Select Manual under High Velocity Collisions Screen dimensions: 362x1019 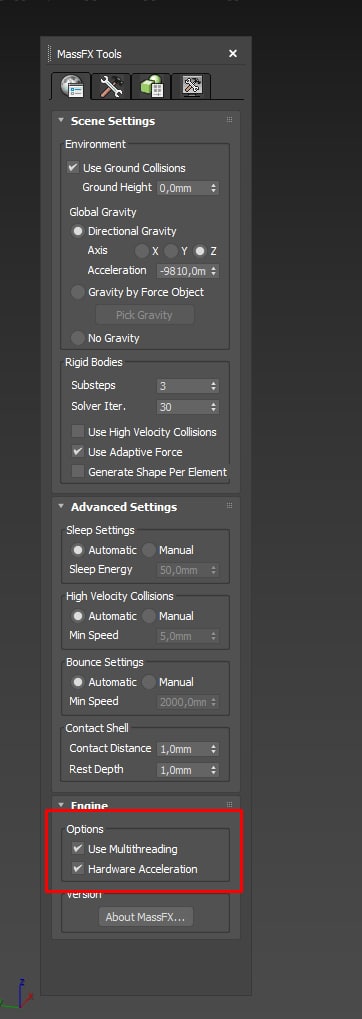click(x=149, y=615)
